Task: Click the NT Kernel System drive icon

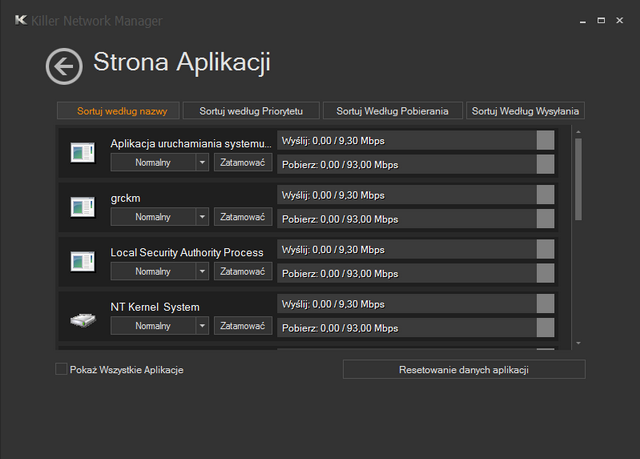Action: click(x=83, y=320)
